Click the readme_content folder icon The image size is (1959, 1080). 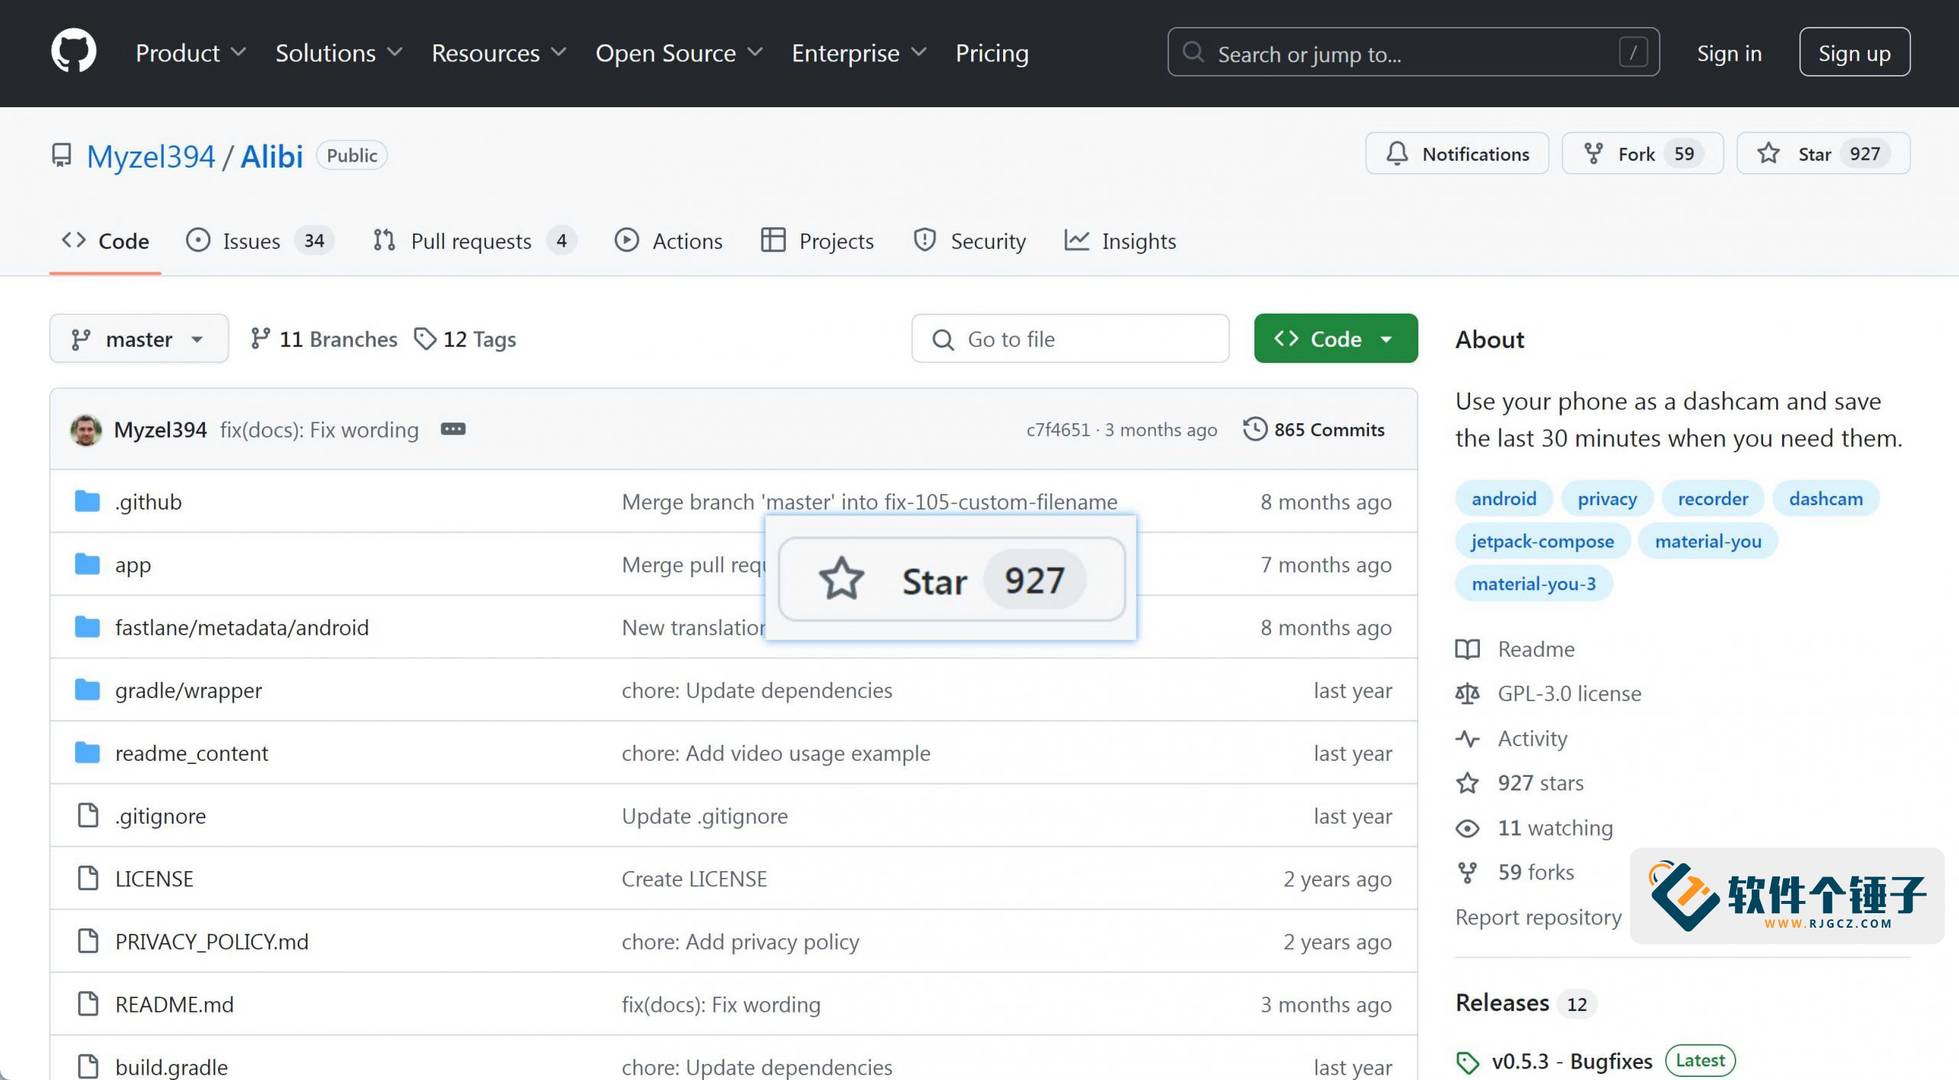[x=88, y=752]
